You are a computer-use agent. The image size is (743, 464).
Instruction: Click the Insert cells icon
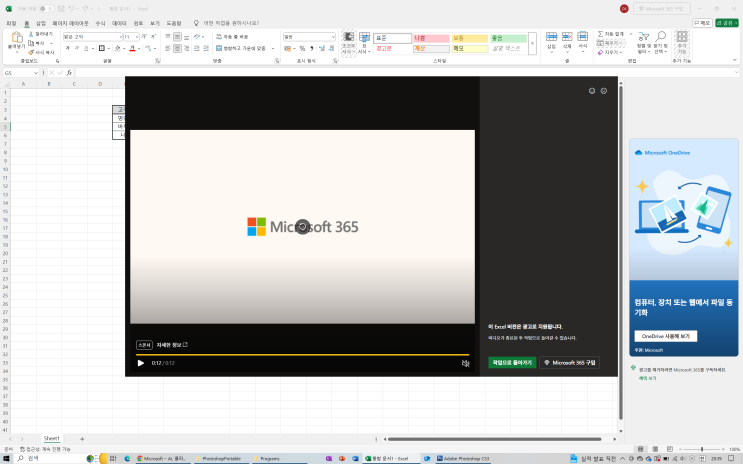(551, 38)
